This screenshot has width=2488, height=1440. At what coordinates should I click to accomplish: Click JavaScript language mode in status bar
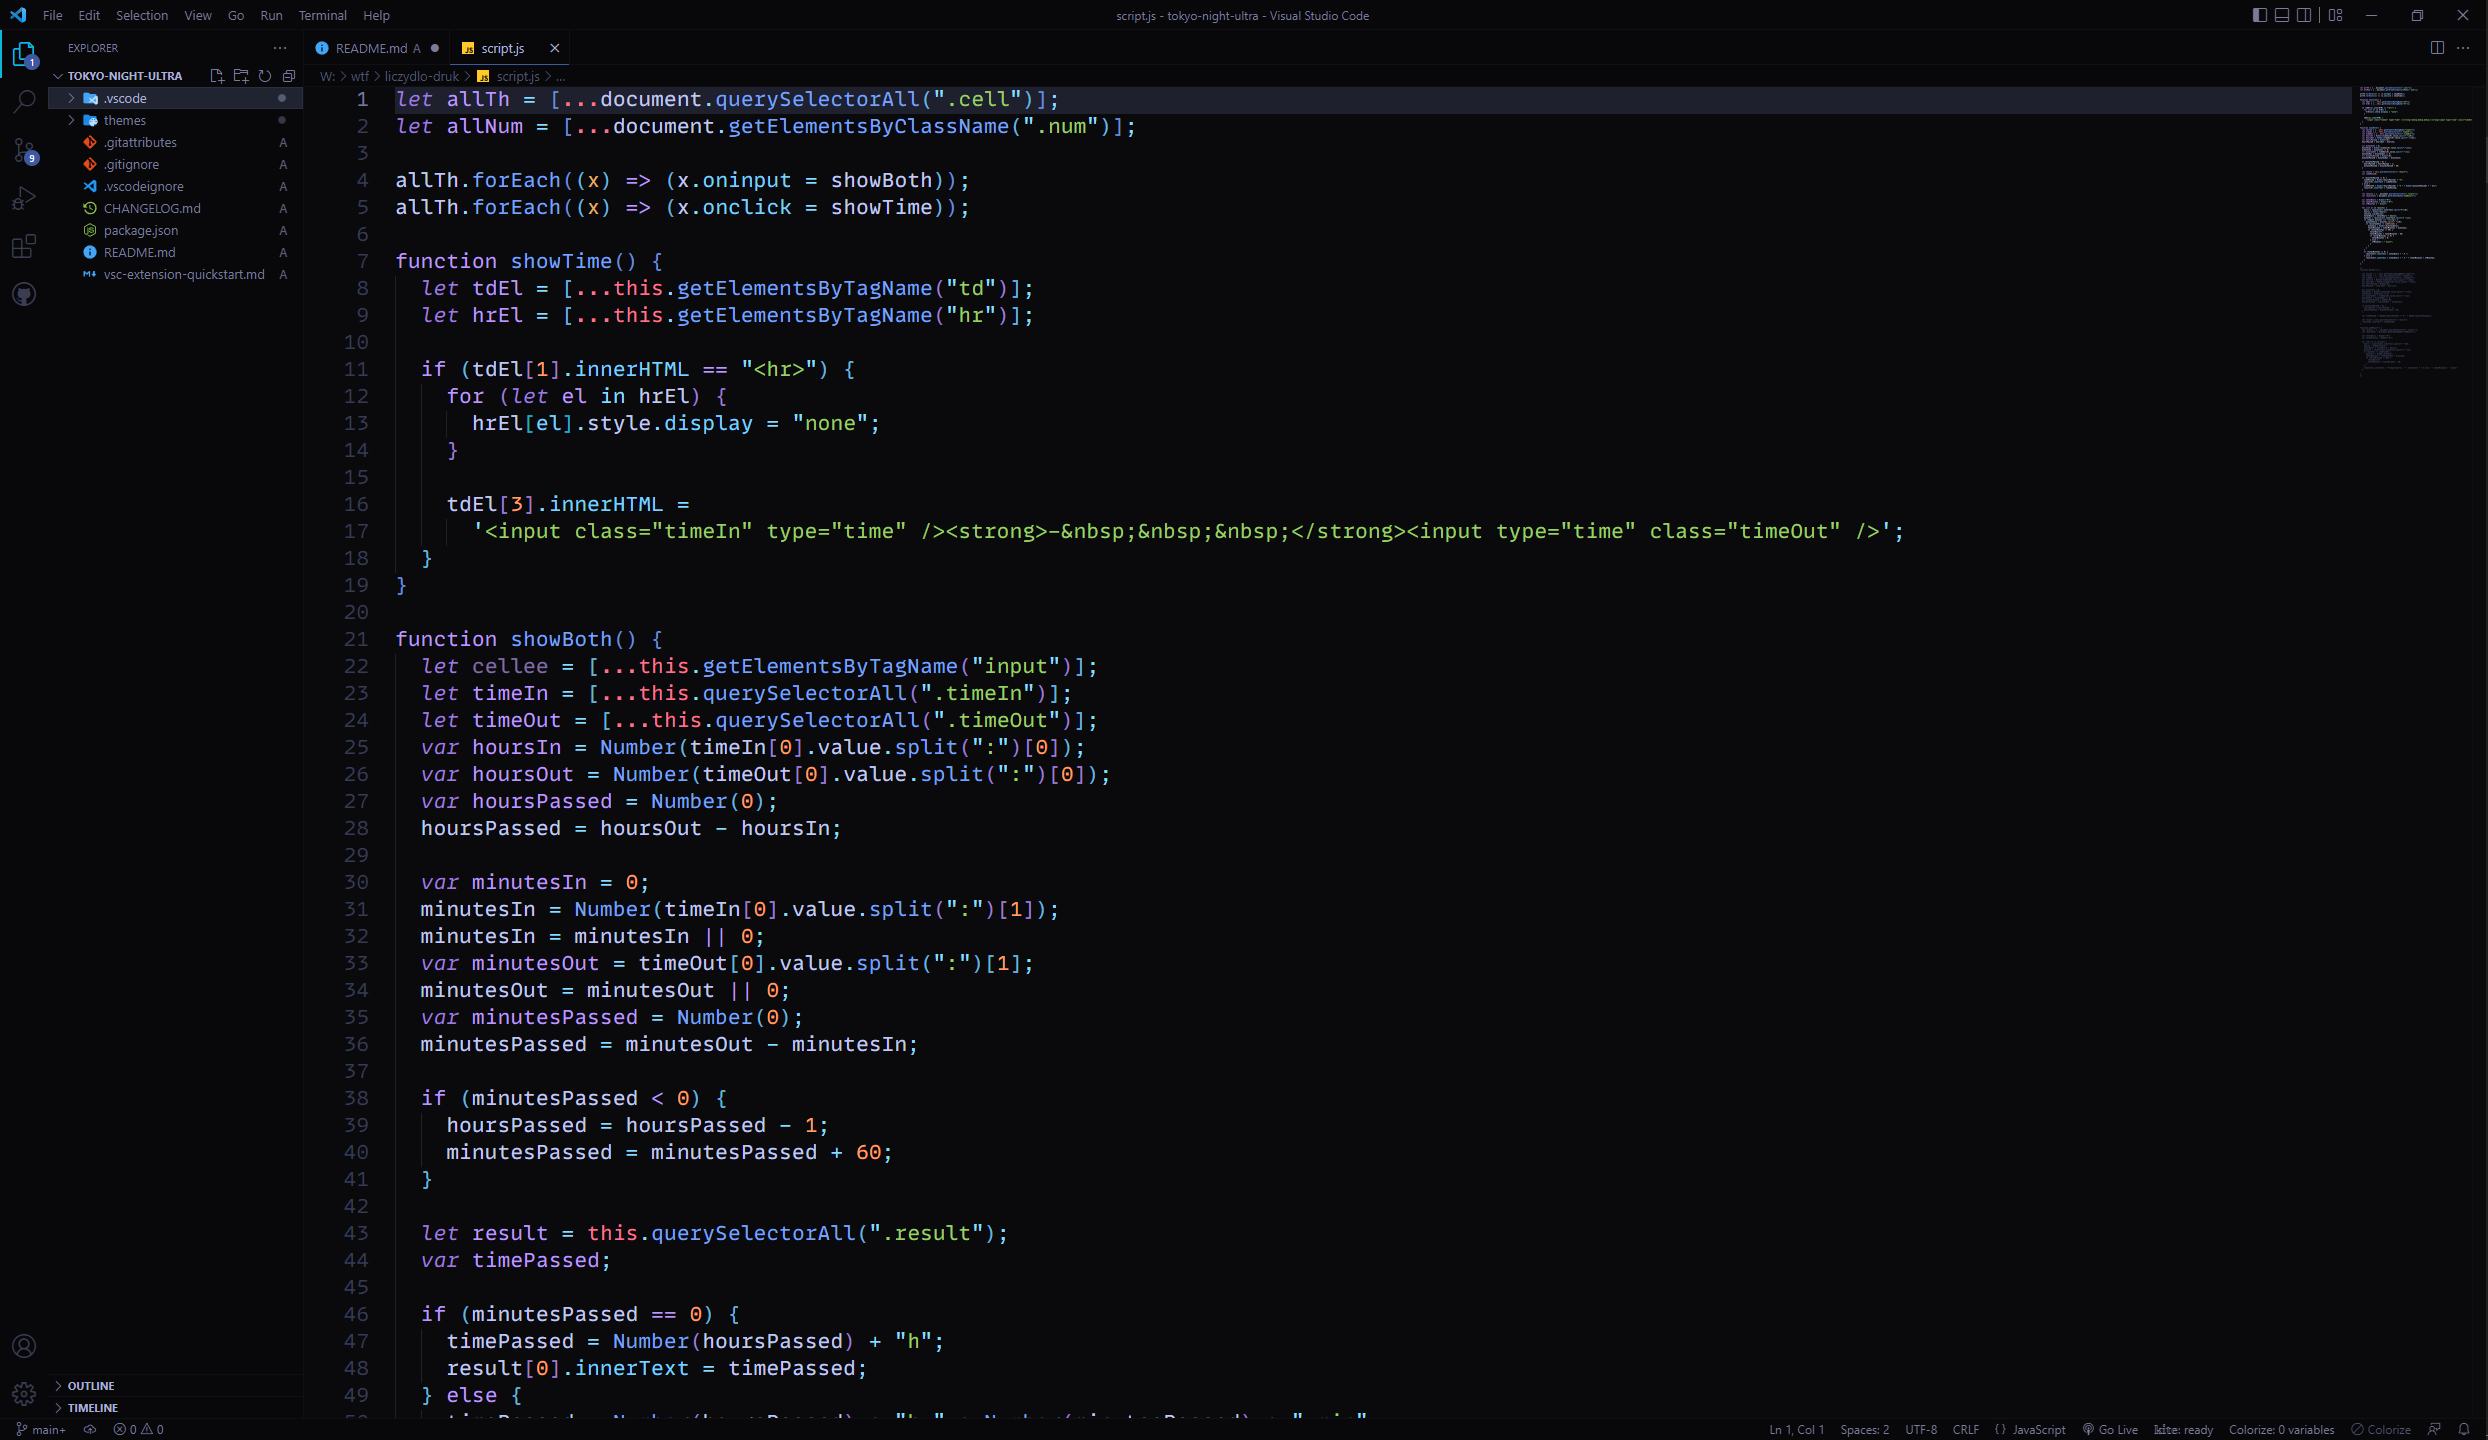click(2038, 1430)
